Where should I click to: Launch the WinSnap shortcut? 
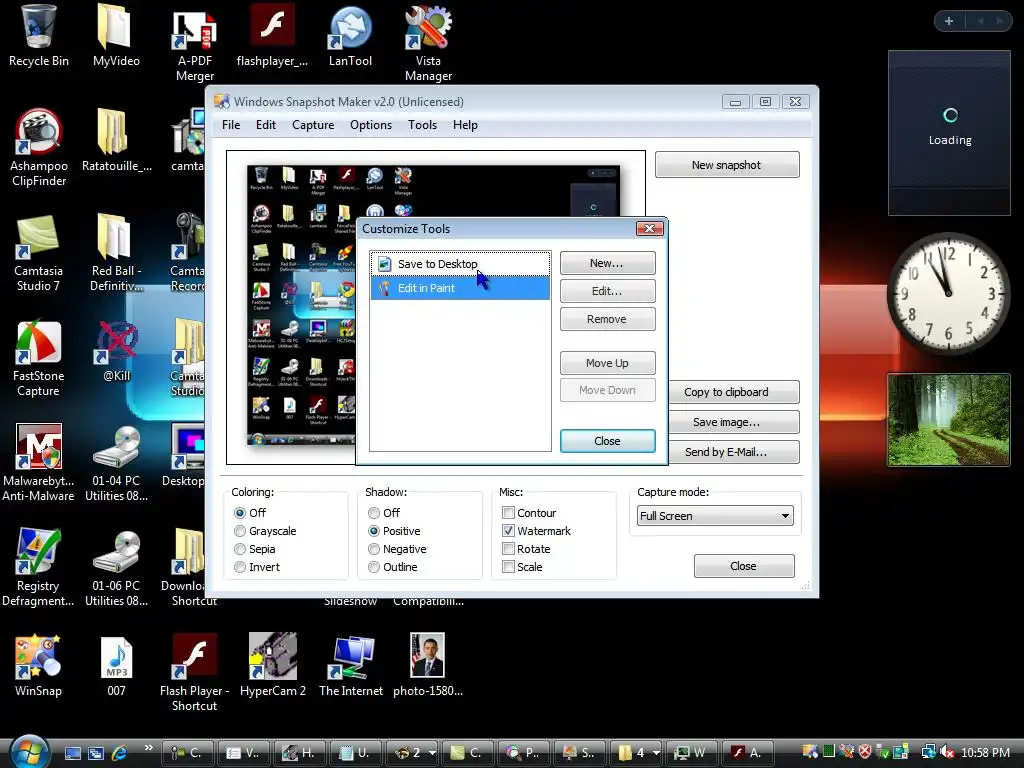coord(39,666)
